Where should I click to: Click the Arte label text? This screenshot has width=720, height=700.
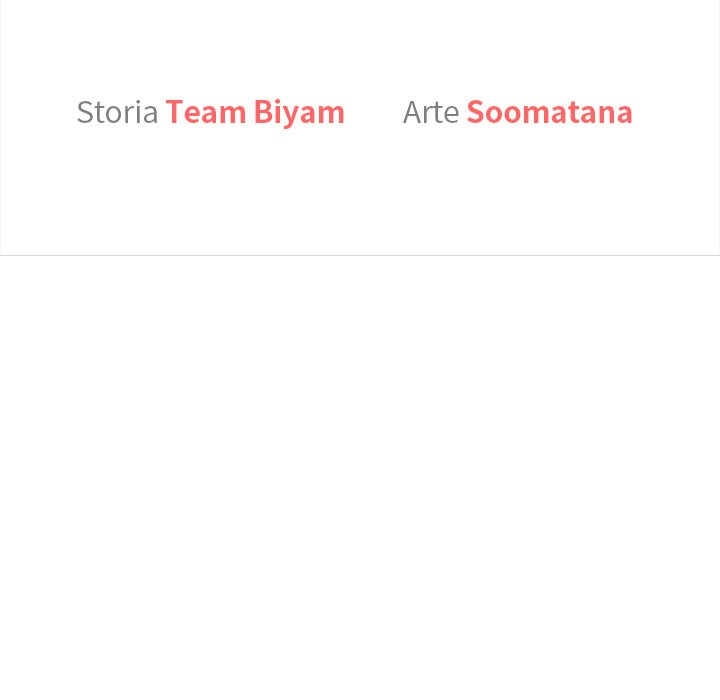pyautogui.click(x=430, y=112)
